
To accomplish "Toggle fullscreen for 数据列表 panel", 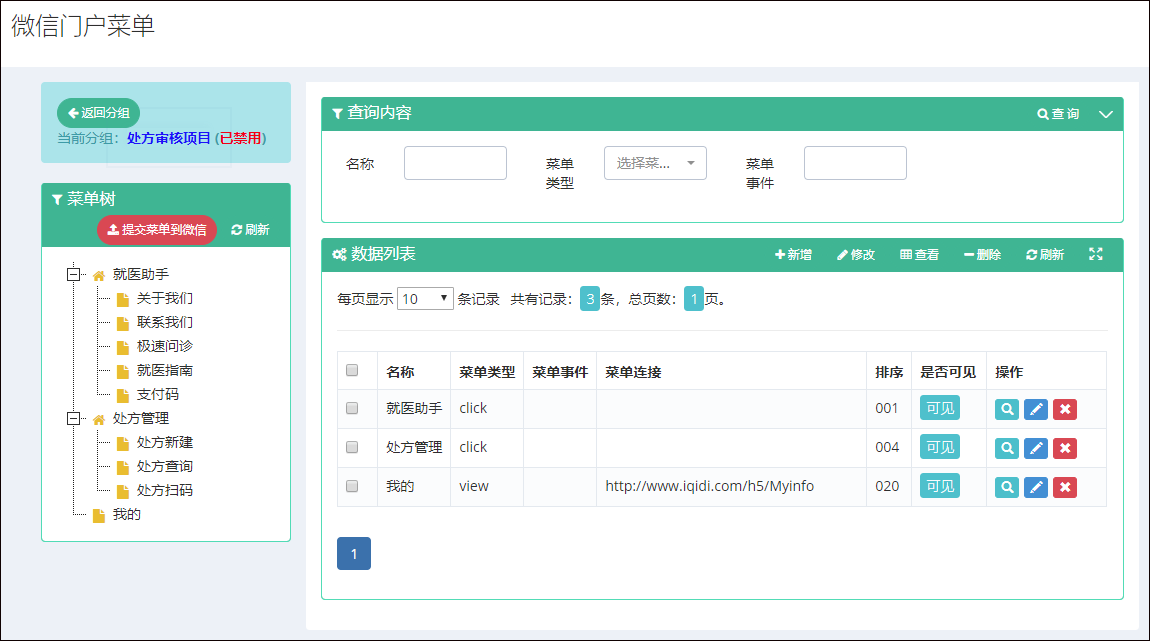I will click(x=1096, y=254).
